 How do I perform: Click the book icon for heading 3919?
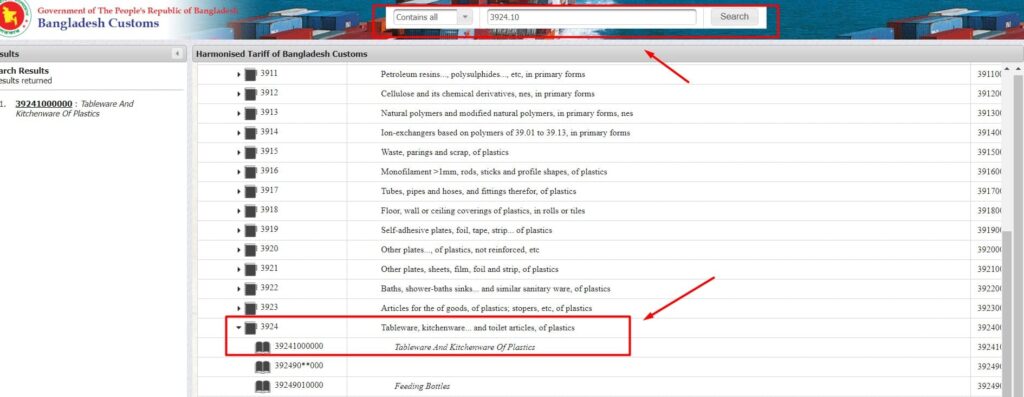point(251,230)
